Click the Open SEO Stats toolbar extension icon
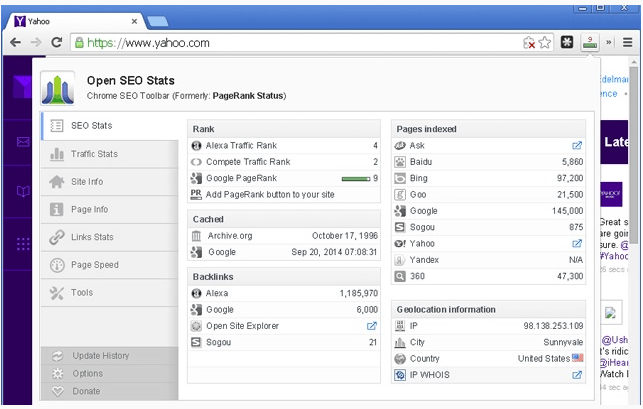The image size is (643, 409). (590, 42)
